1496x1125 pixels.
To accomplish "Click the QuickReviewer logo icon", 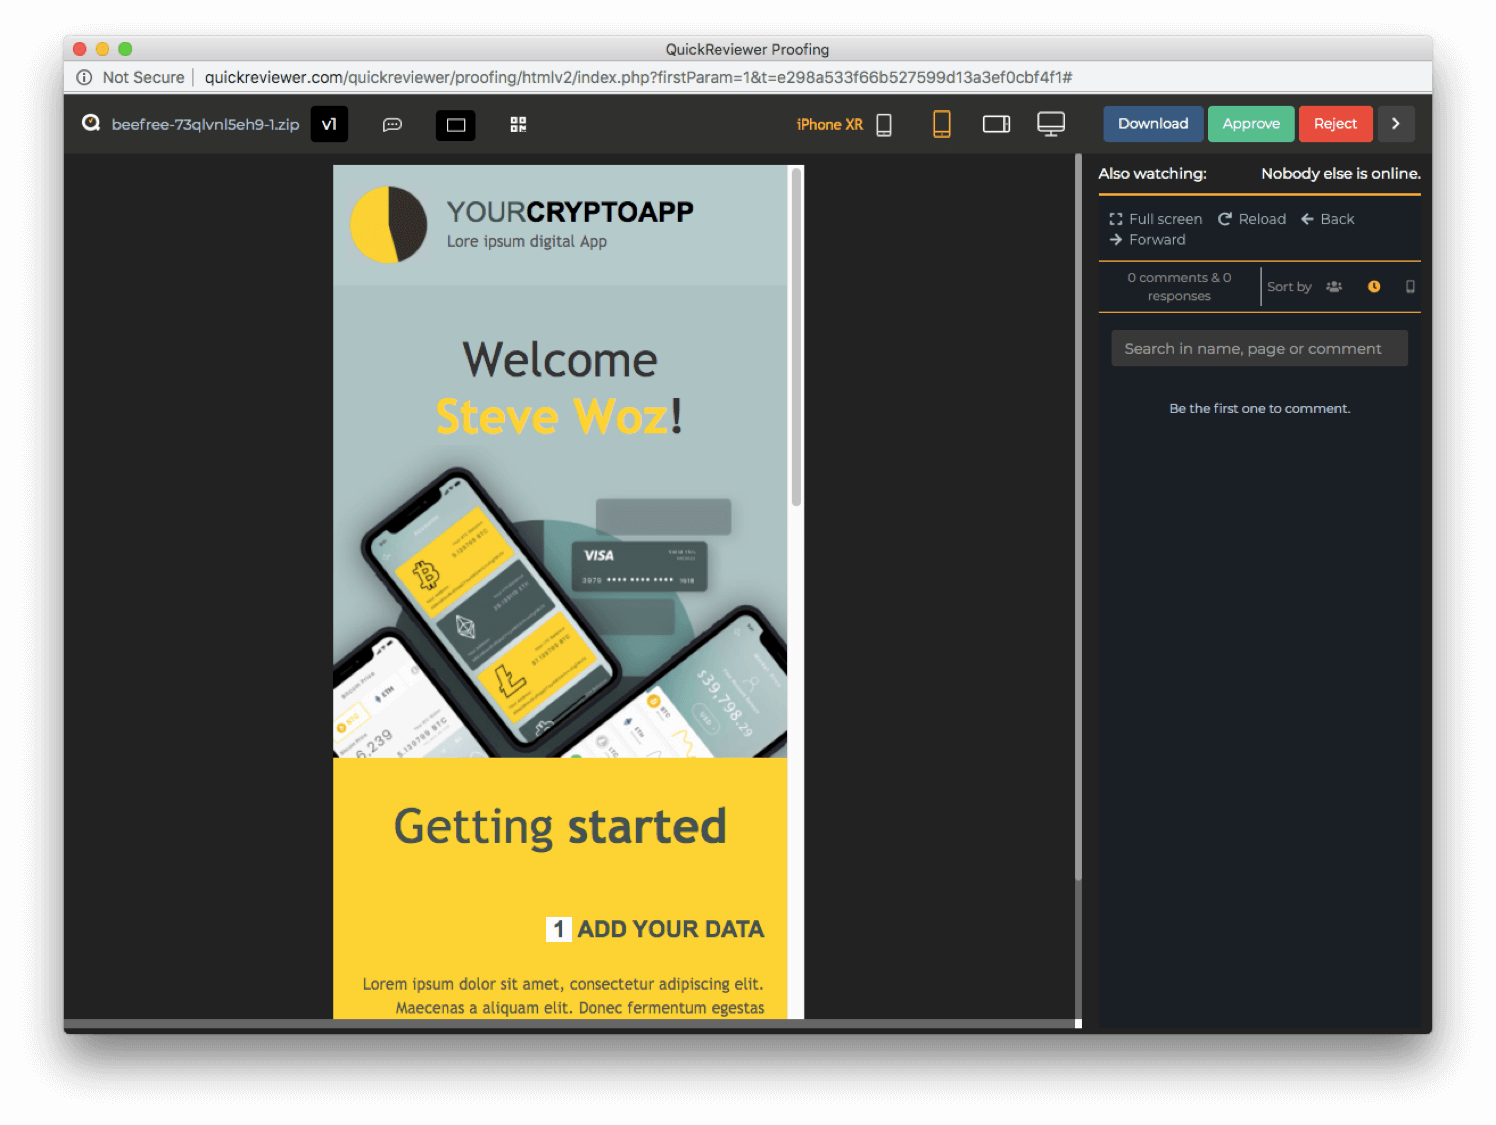I will pos(91,123).
